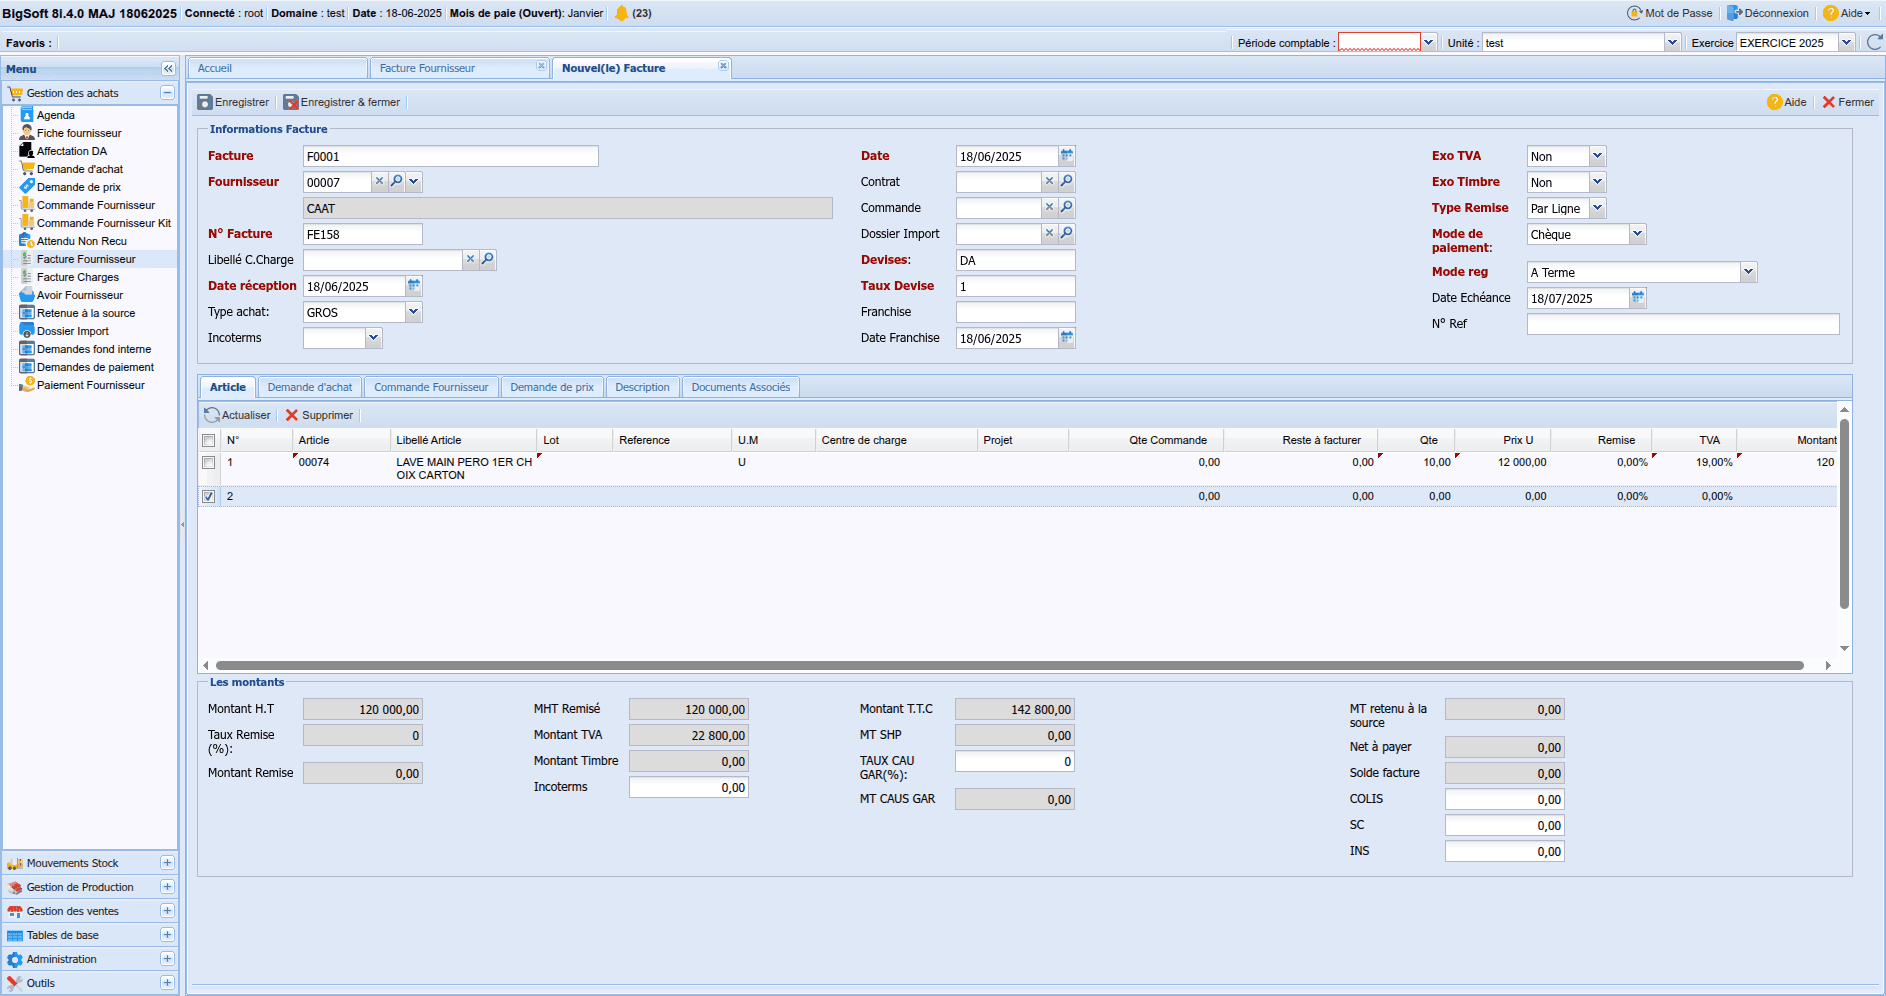Close the Facture Fournisseur tab
This screenshot has height=996, width=1886.
541,66
